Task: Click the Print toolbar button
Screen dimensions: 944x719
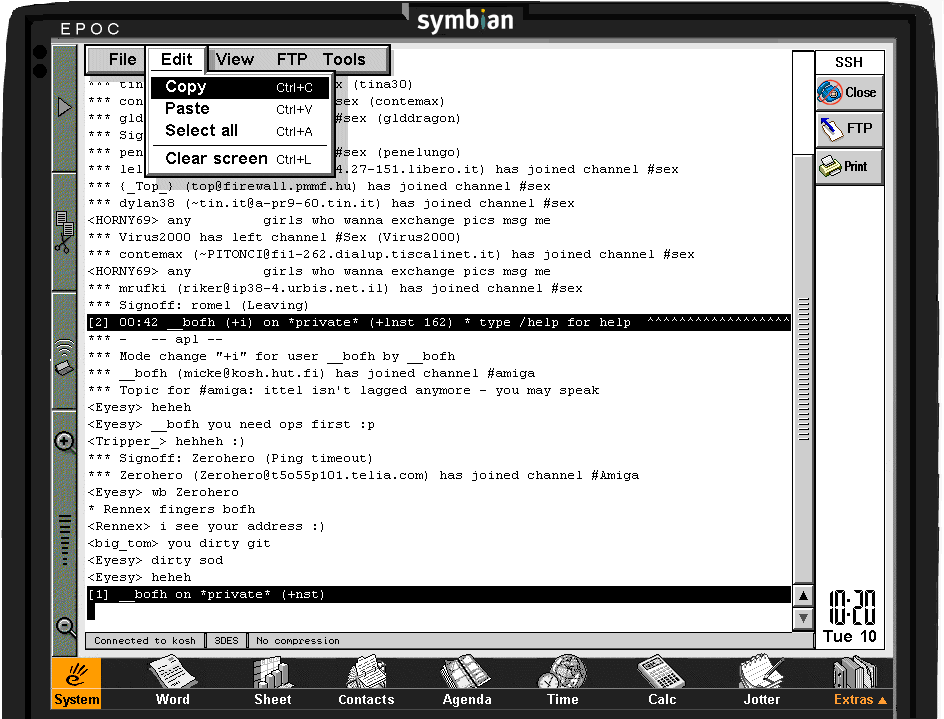Action: tap(849, 166)
